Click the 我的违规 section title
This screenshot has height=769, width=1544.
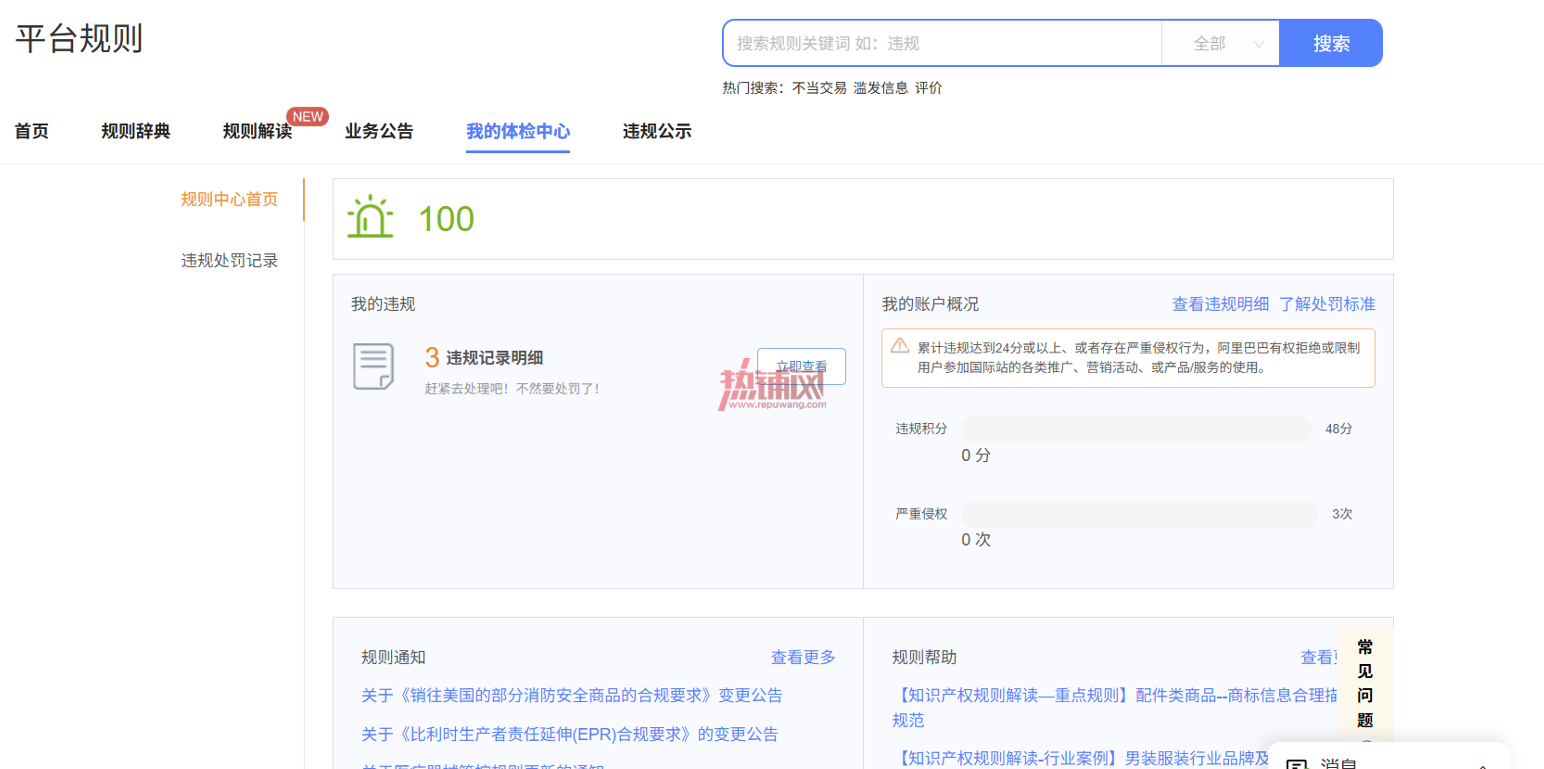coord(383,304)
